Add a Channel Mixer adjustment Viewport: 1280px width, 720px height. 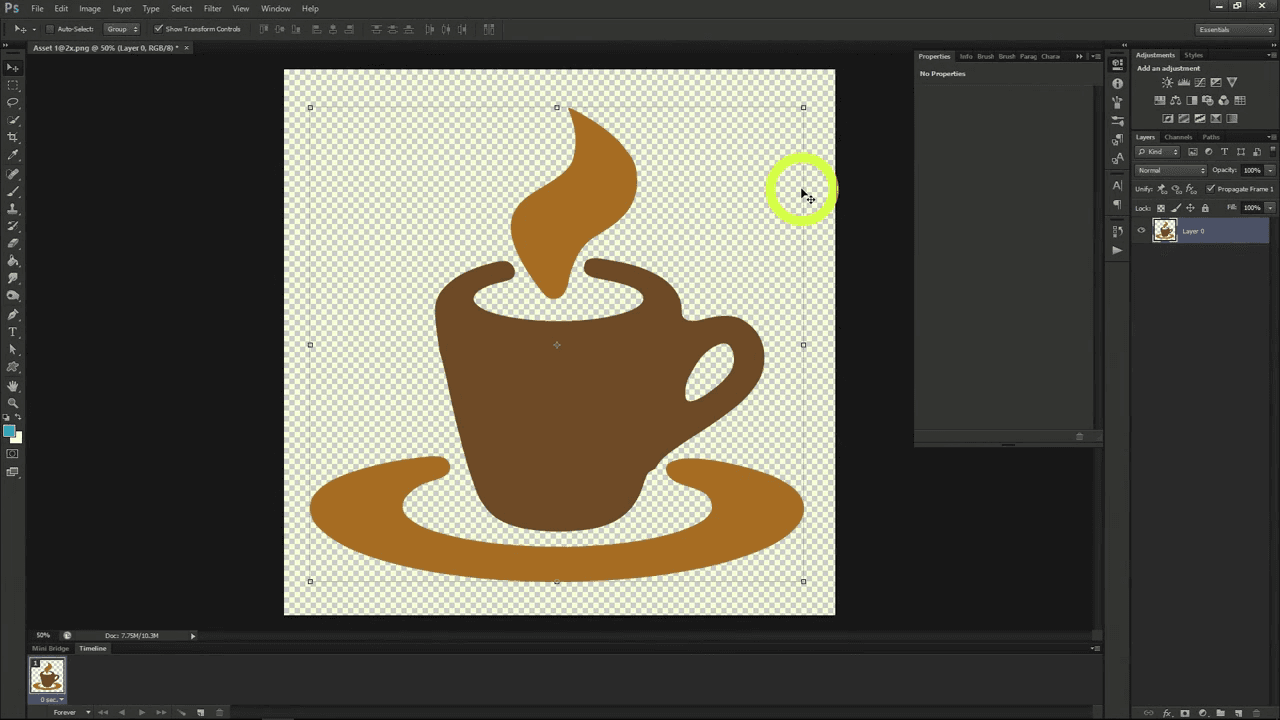click(x=1223, y=101)
